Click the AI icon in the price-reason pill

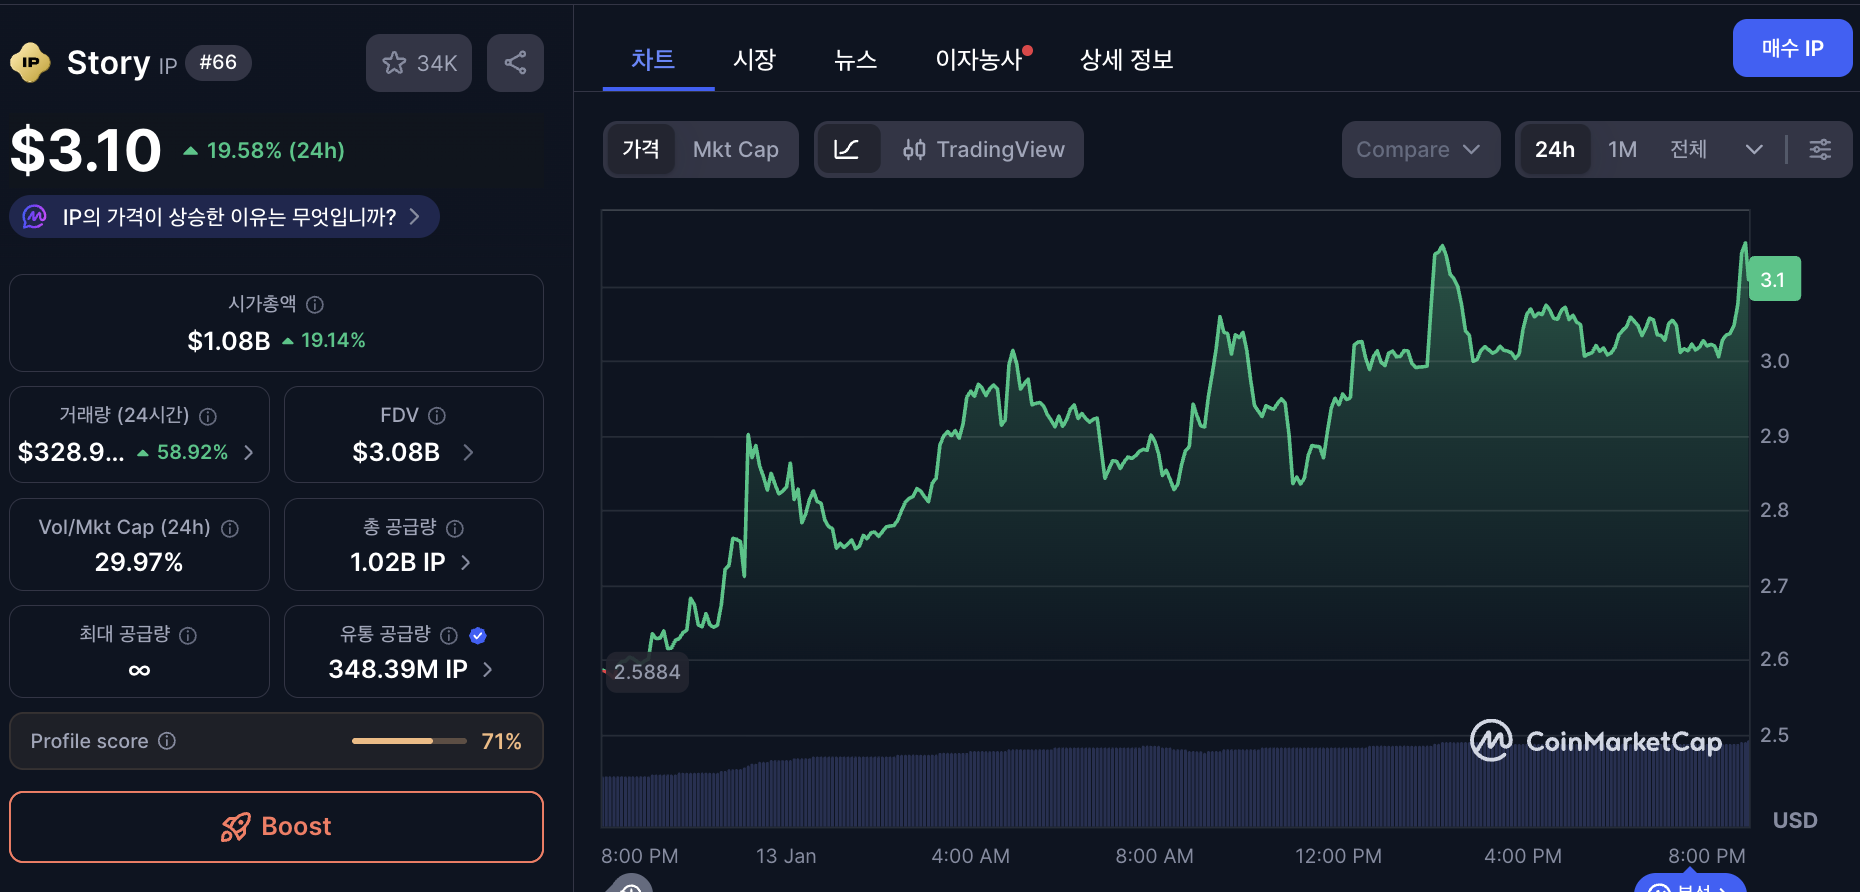tap(35, 217)
